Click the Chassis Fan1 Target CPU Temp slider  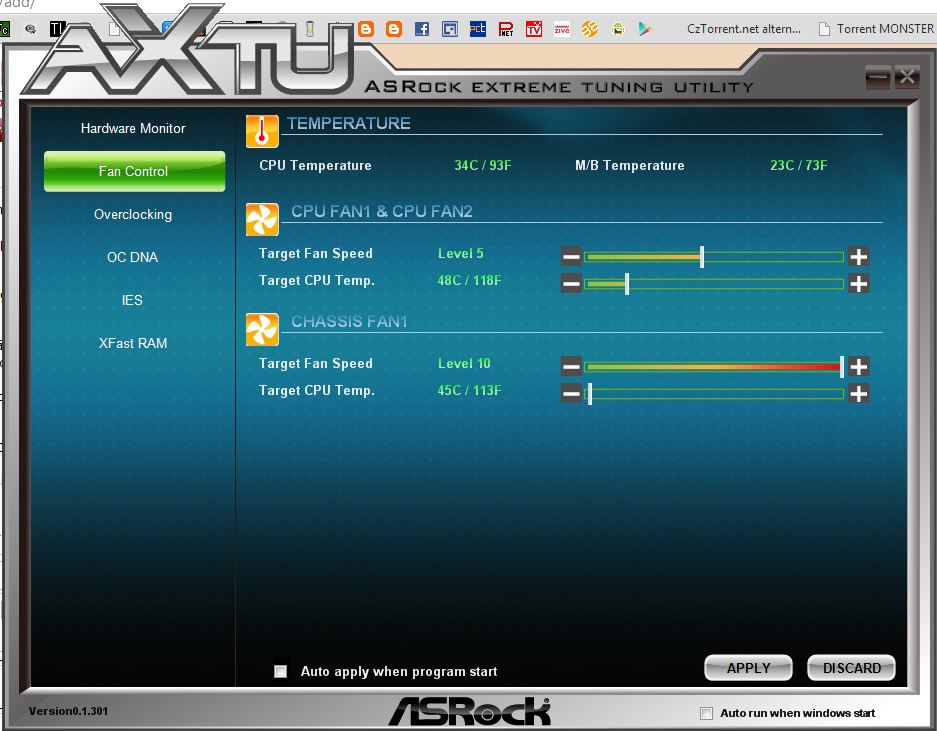tap(714, 393)
